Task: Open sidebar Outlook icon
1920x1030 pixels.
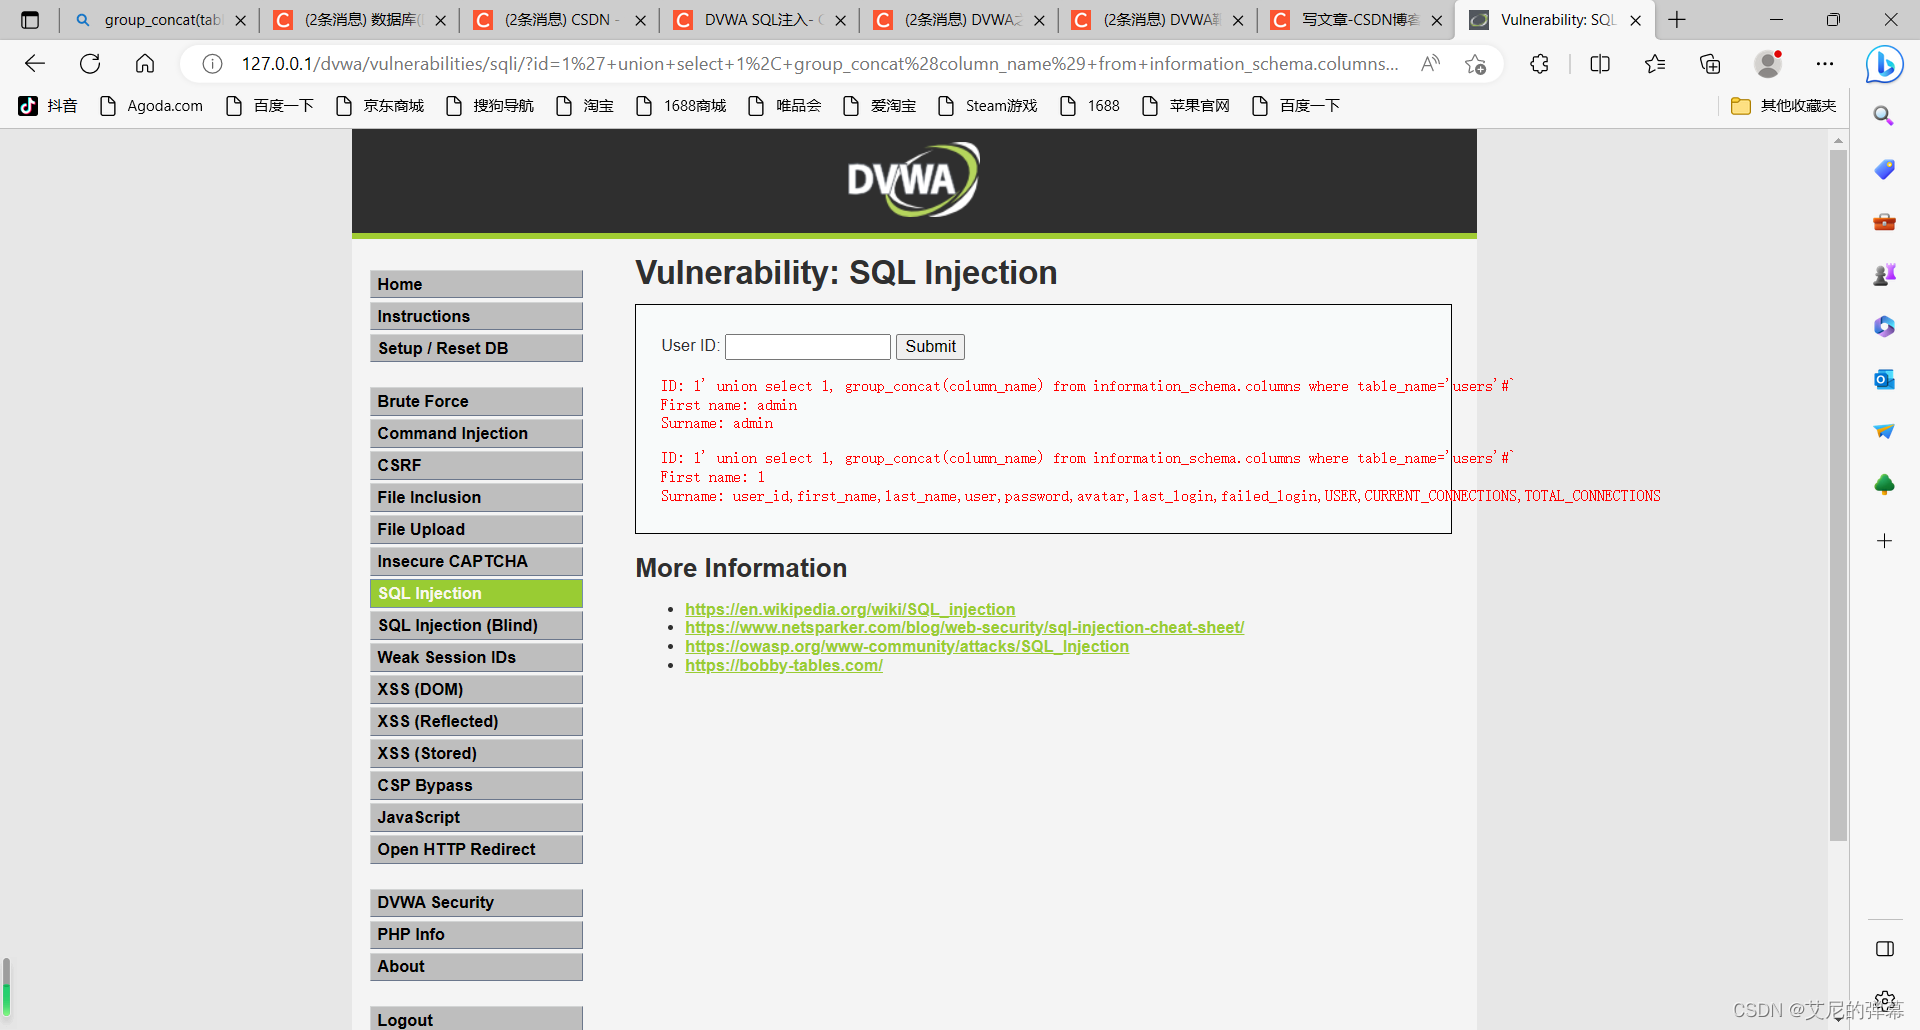Action: (x=1884, y=379)
